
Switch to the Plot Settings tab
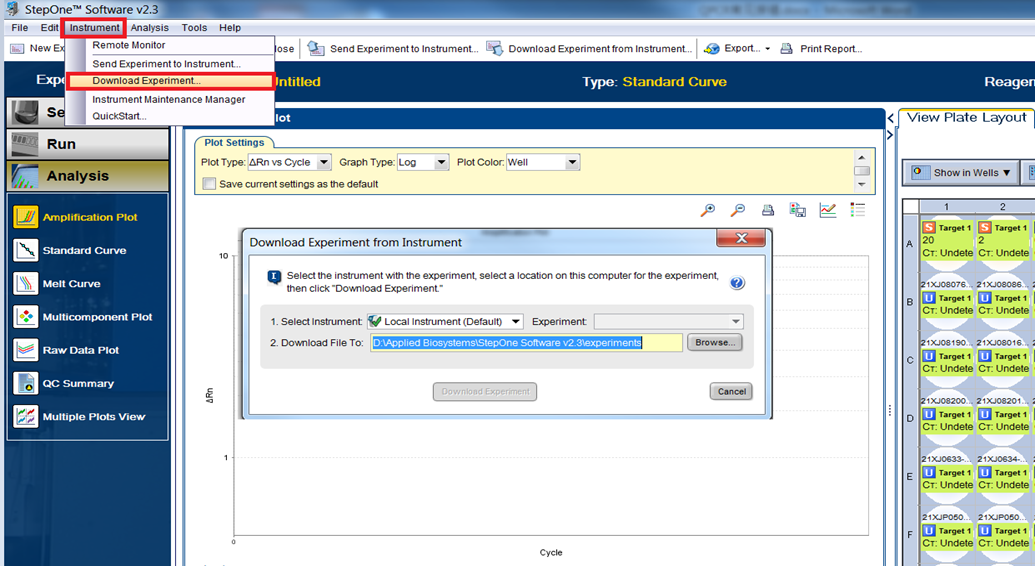point(234,143)
